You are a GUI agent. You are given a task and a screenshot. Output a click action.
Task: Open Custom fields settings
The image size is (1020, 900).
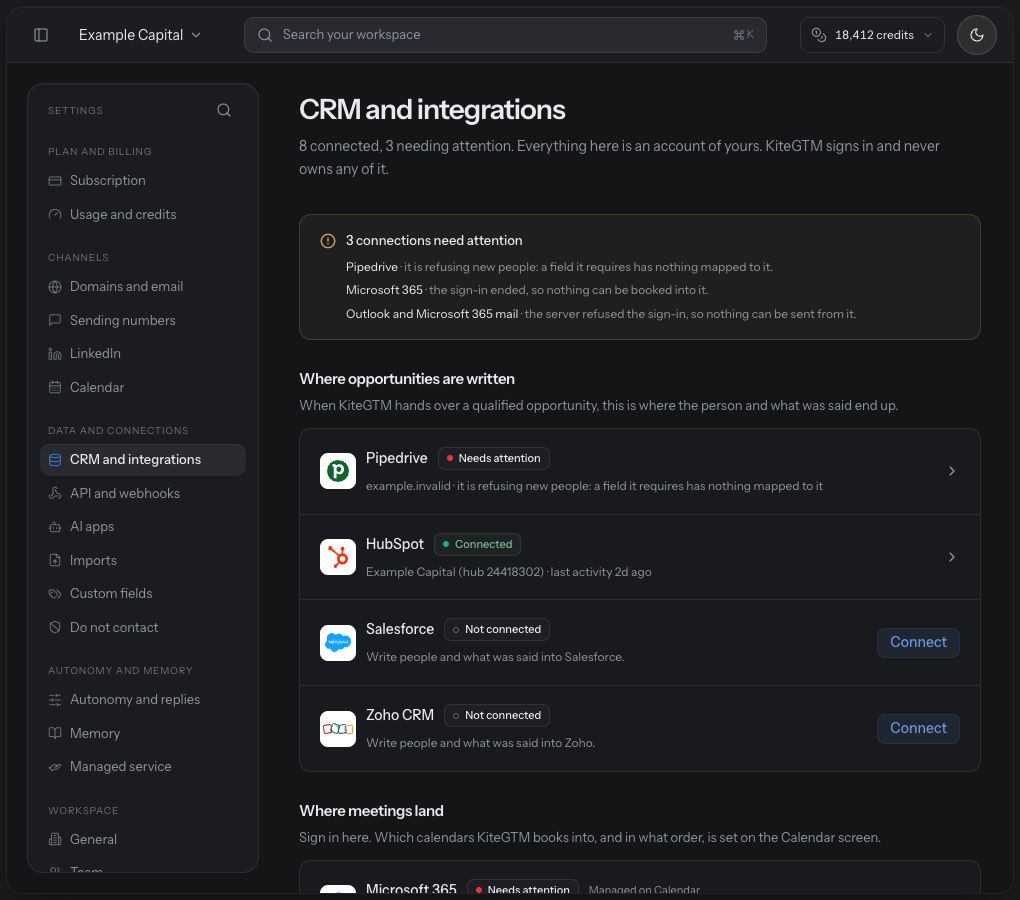142,593
